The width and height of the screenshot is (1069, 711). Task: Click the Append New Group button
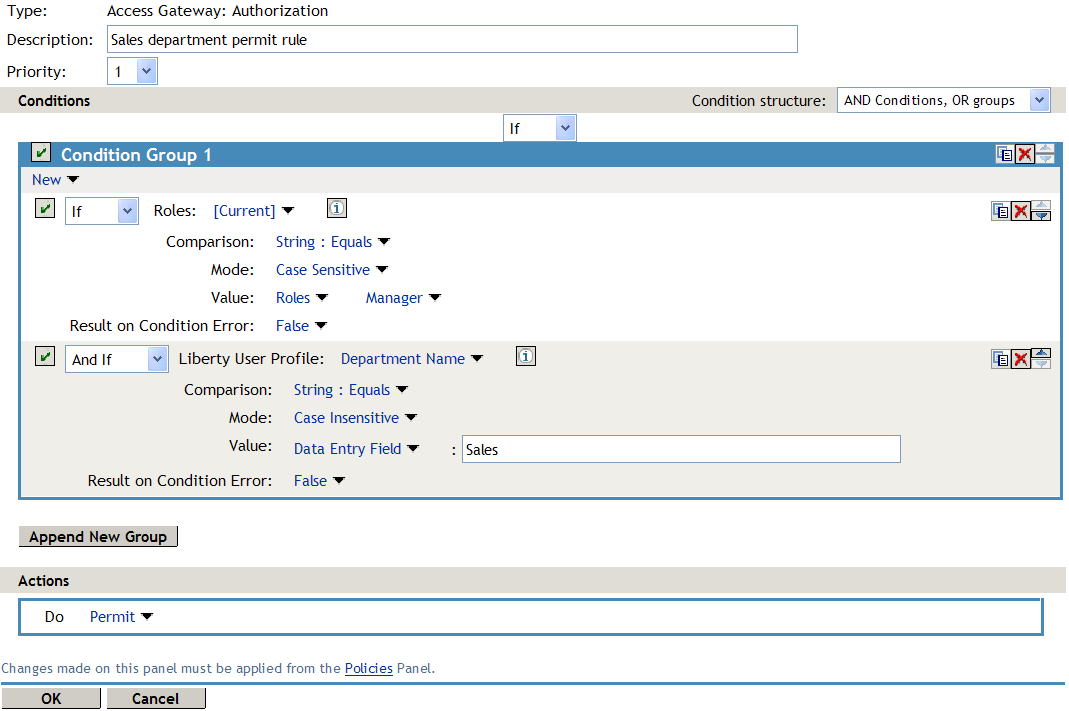coord(98,536)
